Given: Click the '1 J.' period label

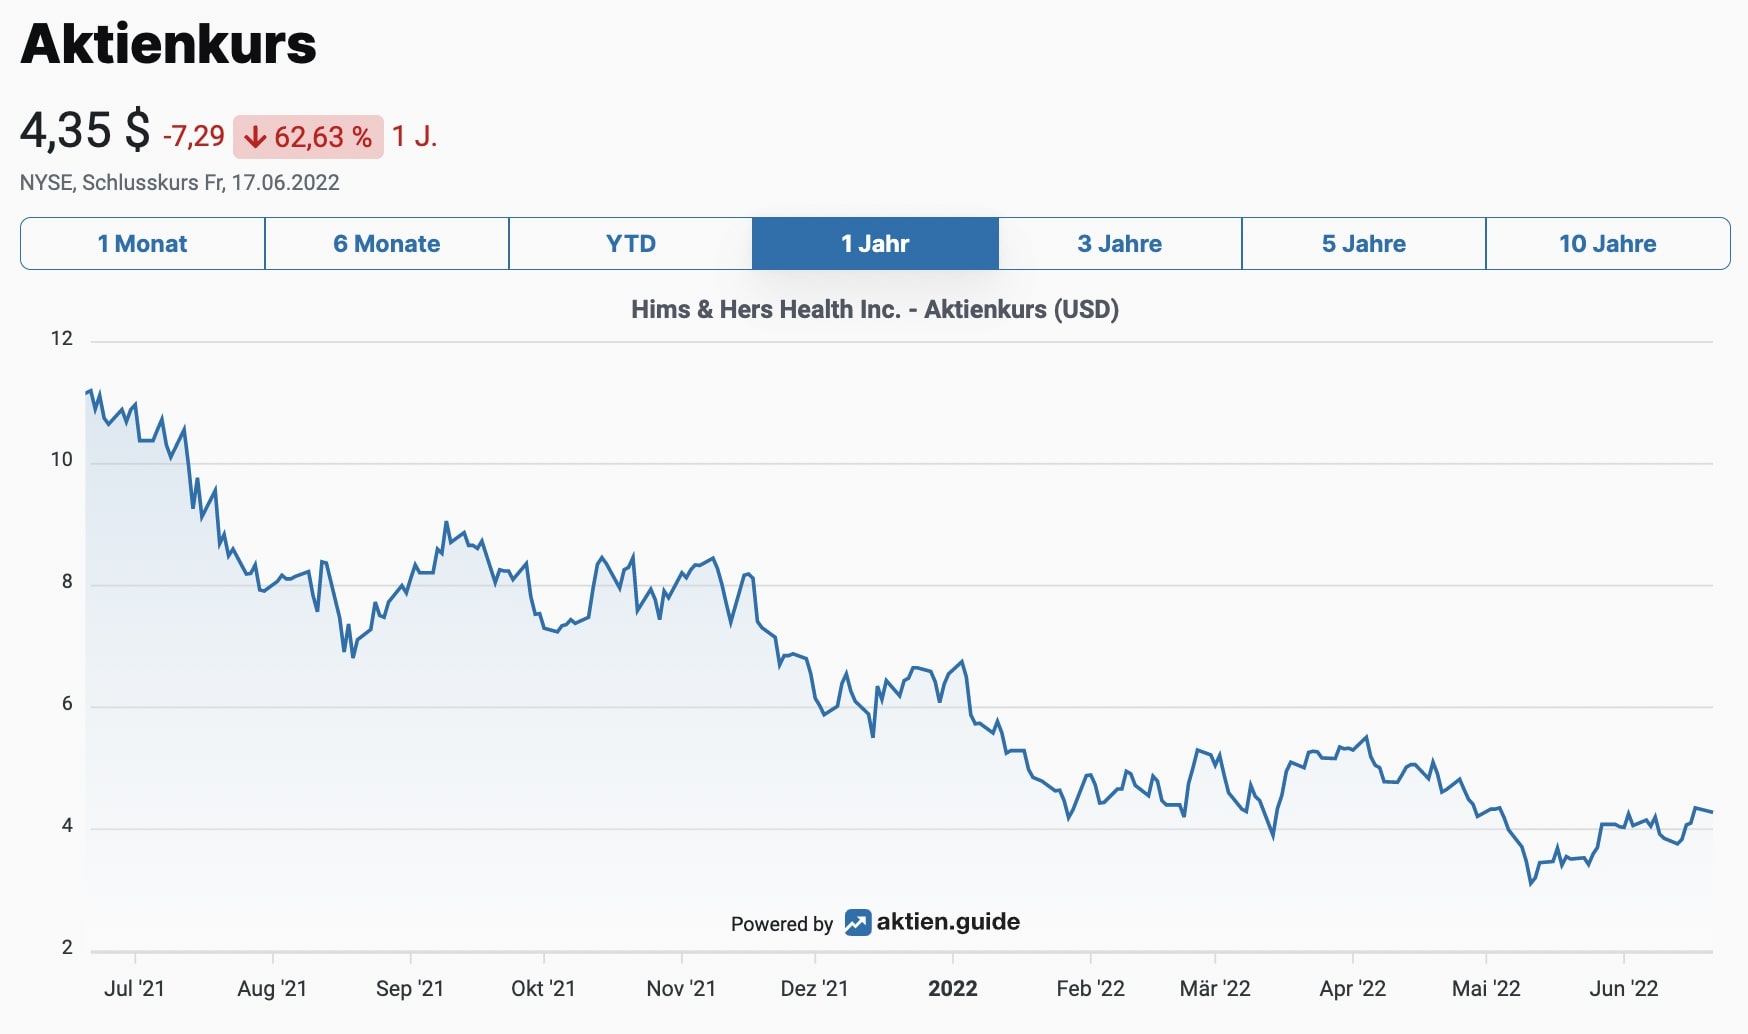Looking at the screenshot, I should [414, 136].
